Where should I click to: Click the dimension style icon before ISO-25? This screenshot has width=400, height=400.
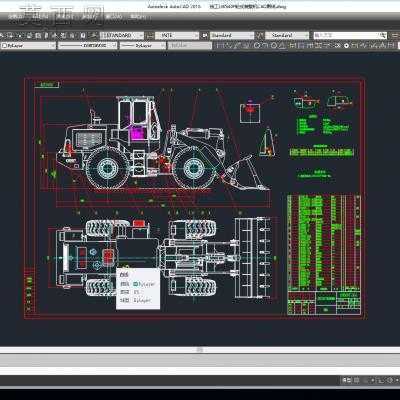(150, 35)
